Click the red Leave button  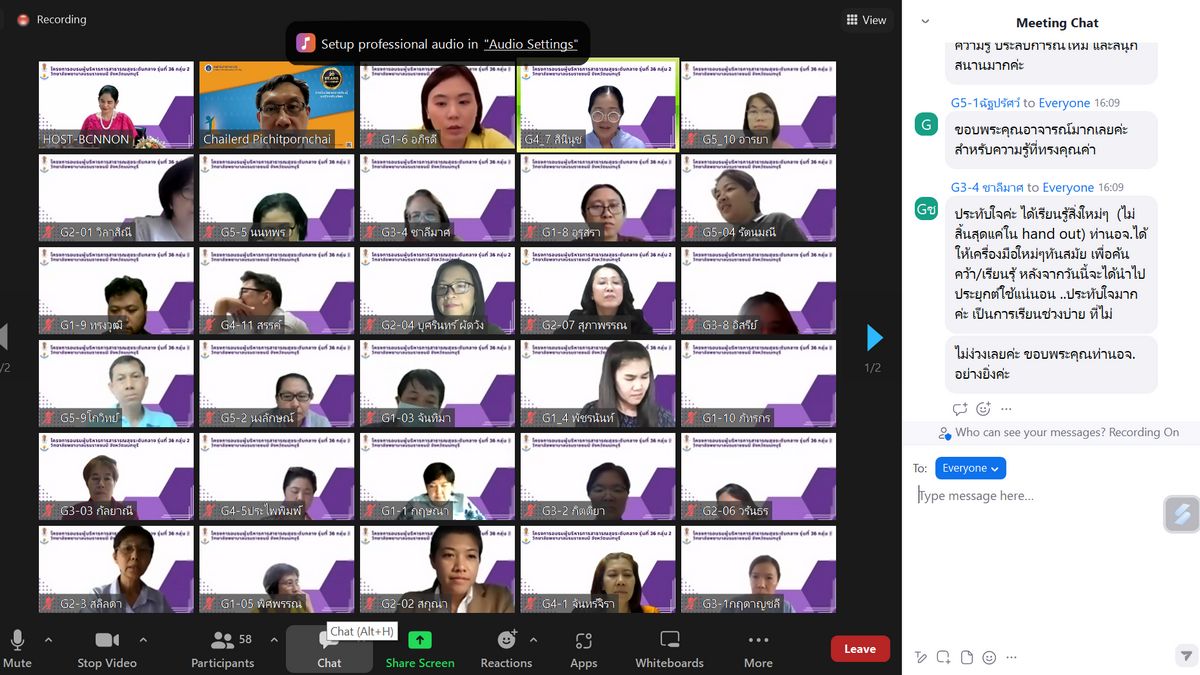point(859,649)
